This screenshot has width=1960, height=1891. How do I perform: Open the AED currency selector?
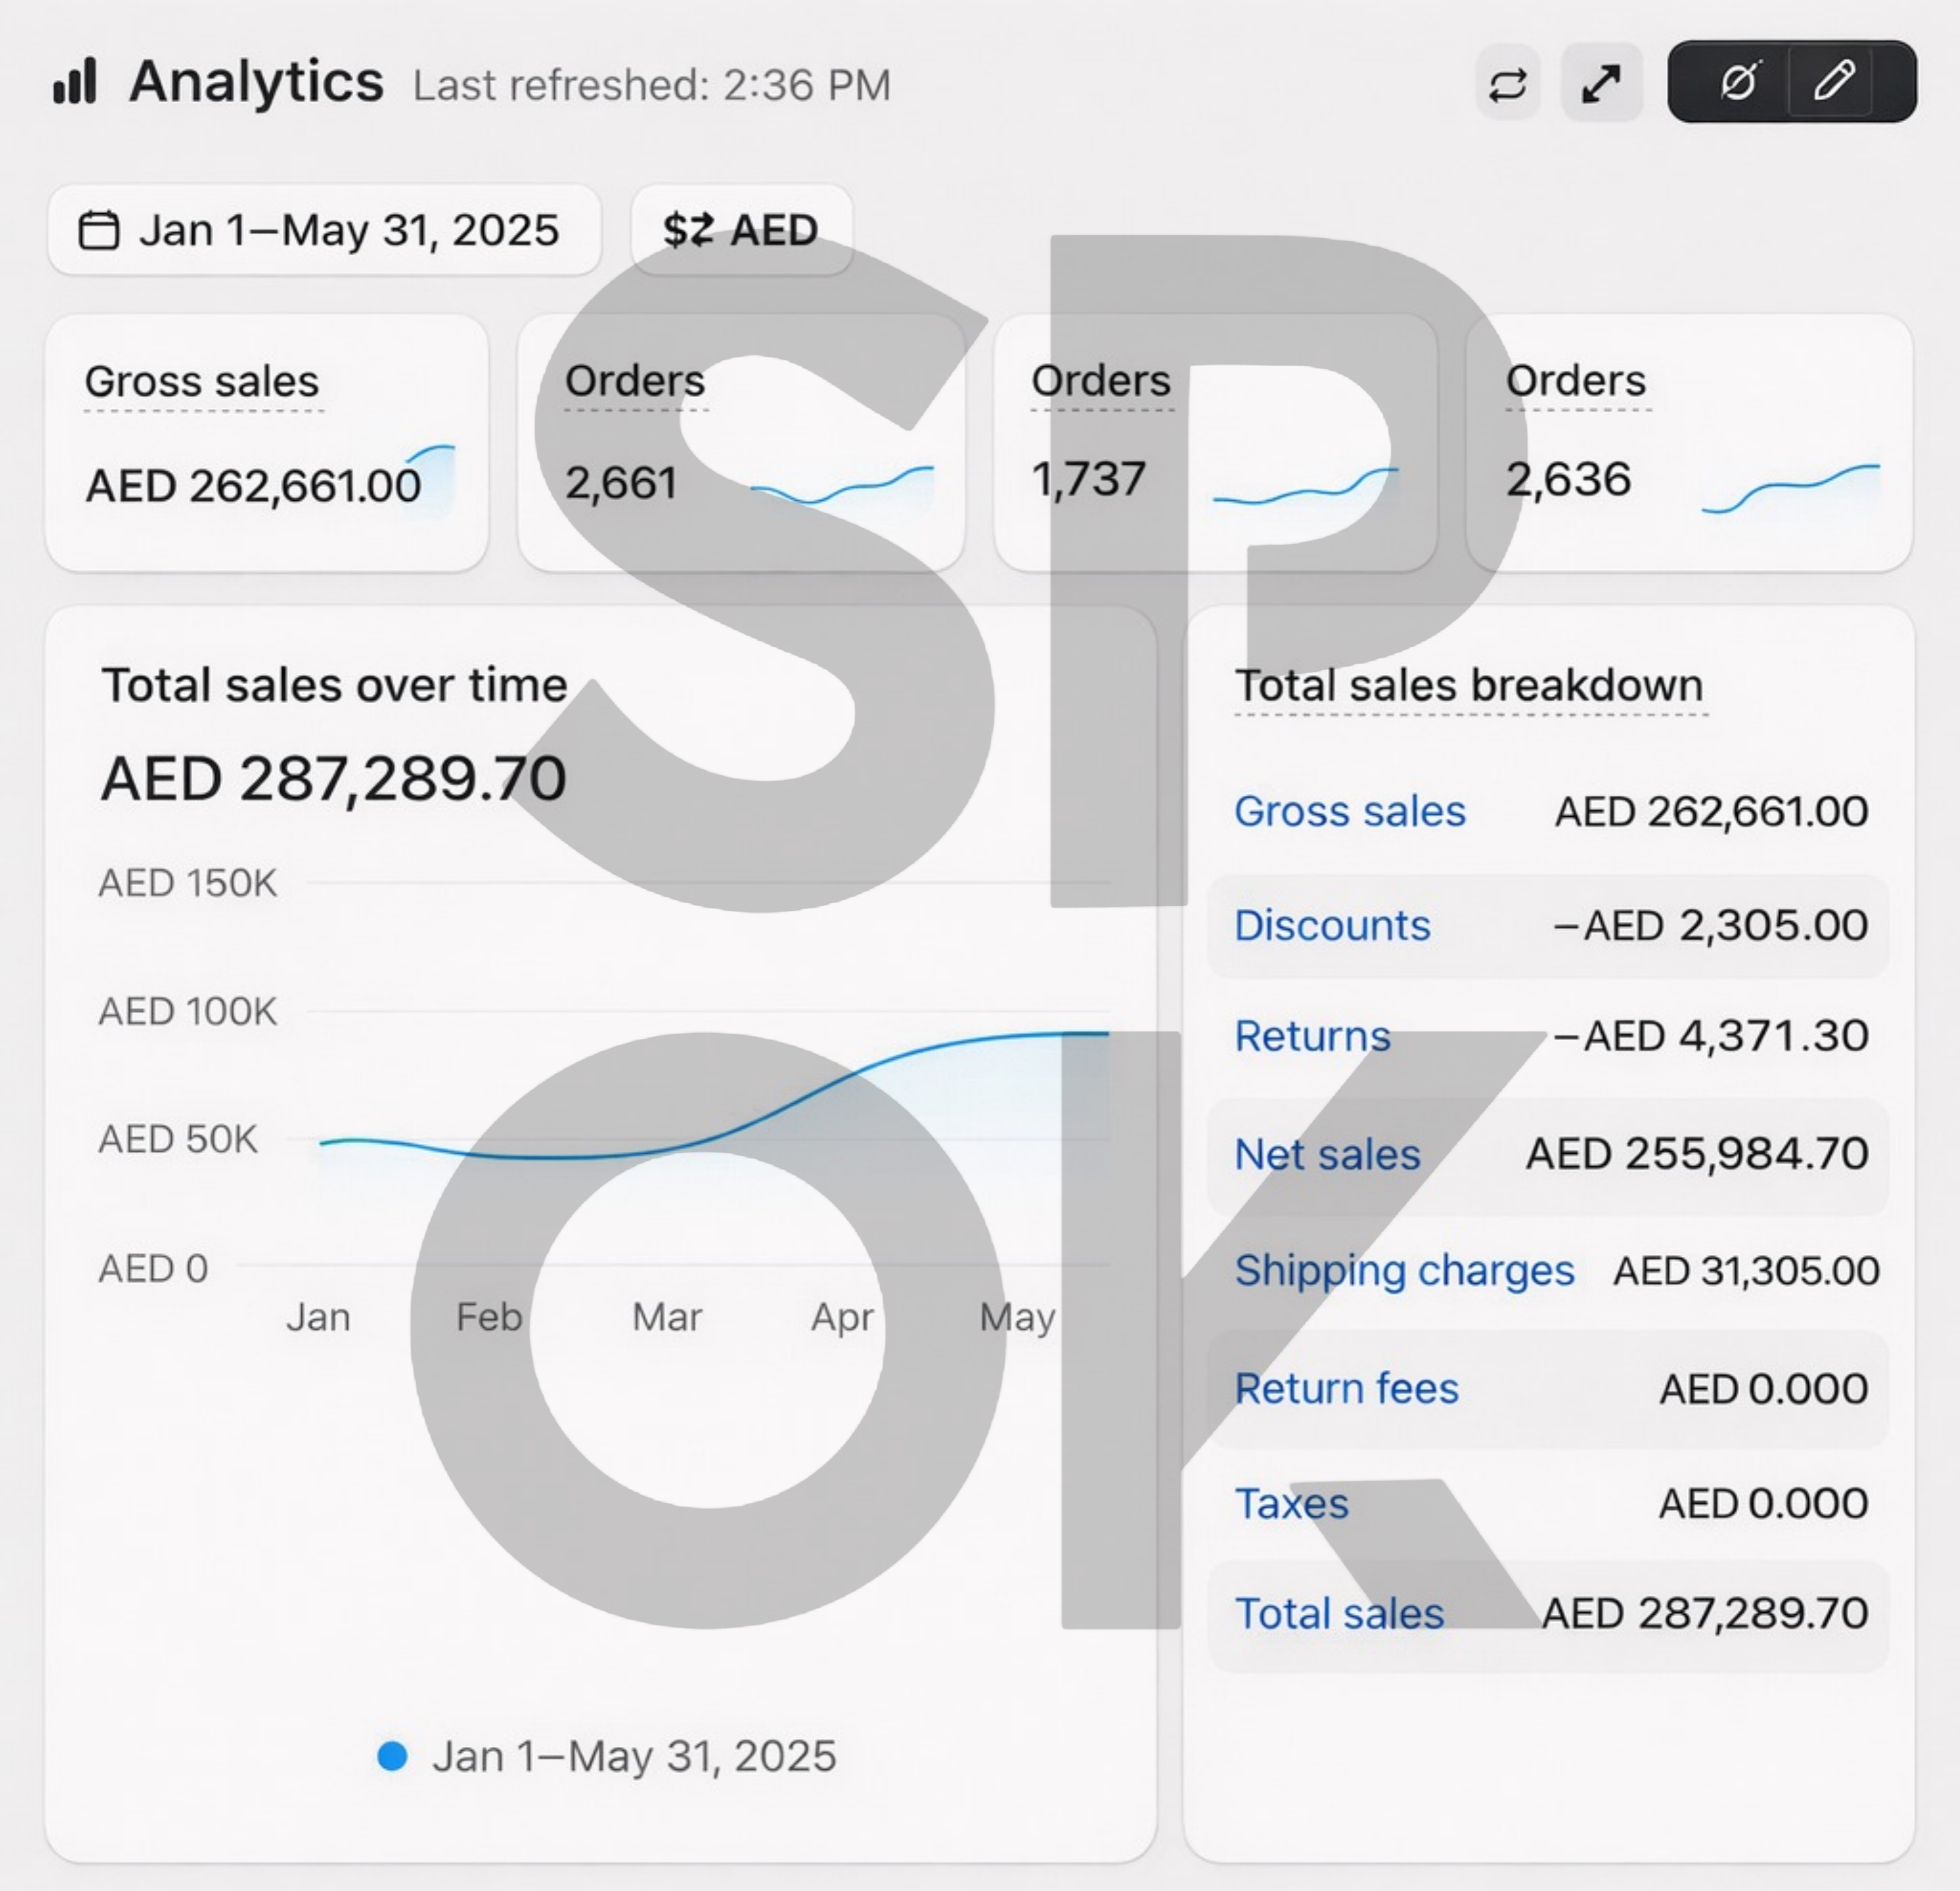coord(741,230)
